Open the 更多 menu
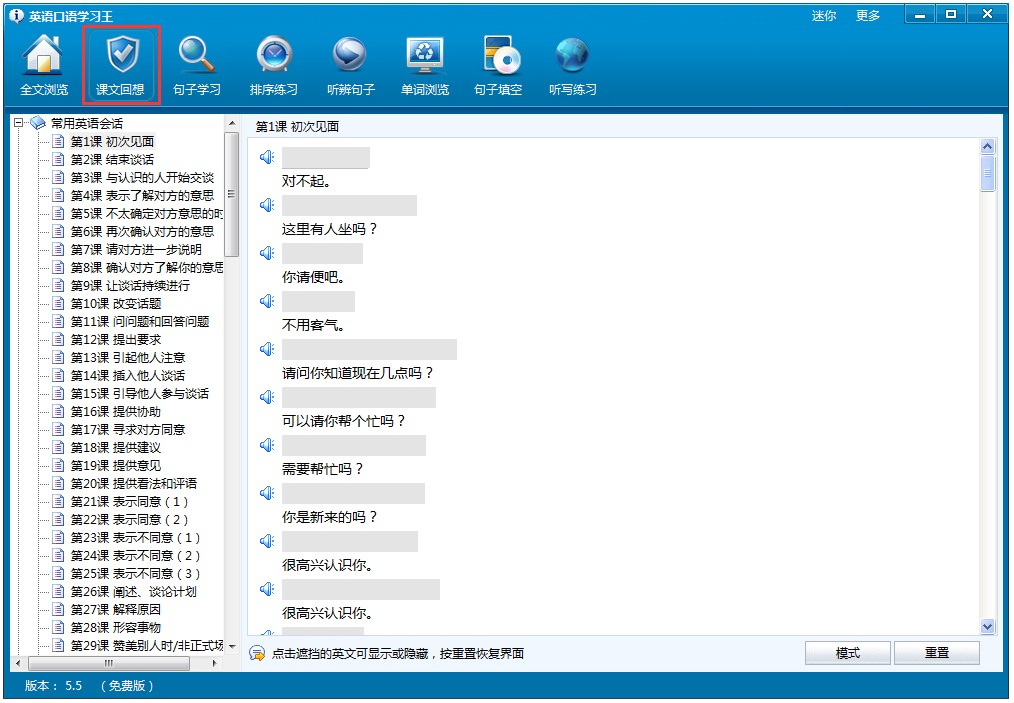The image size is (1014, 703). coord(867,16)
